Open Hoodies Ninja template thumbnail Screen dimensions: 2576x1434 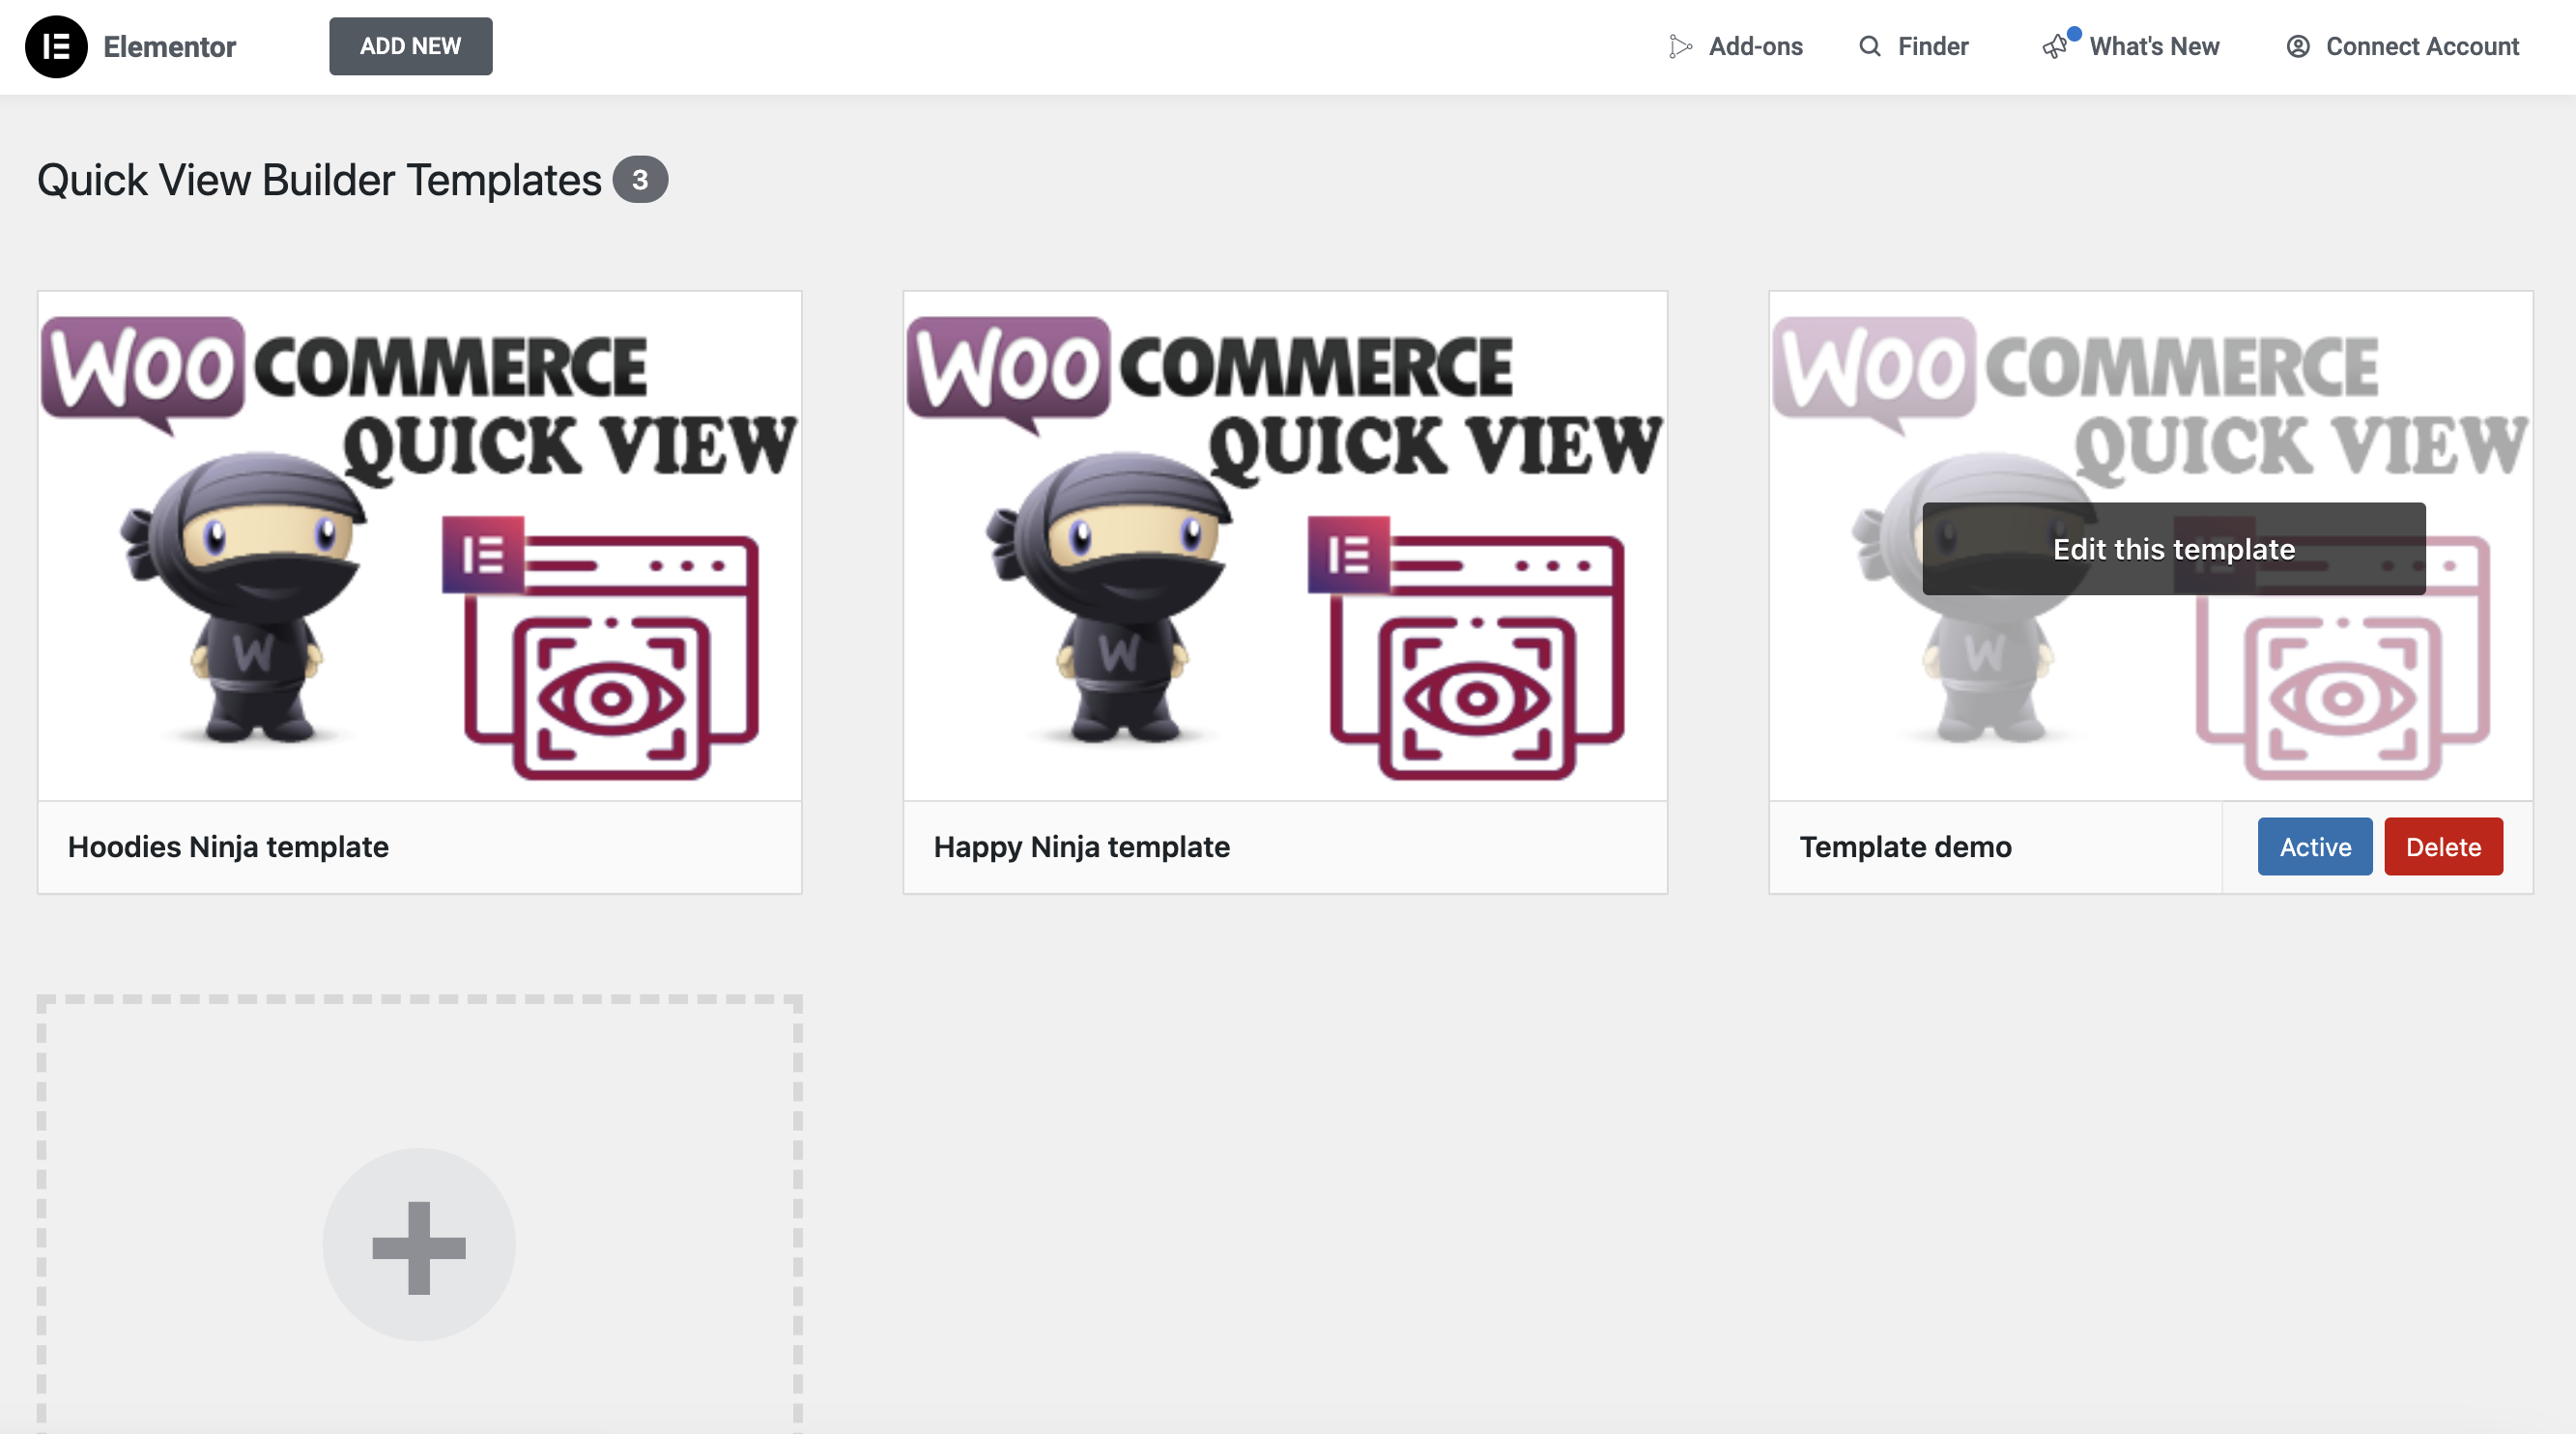419,546
